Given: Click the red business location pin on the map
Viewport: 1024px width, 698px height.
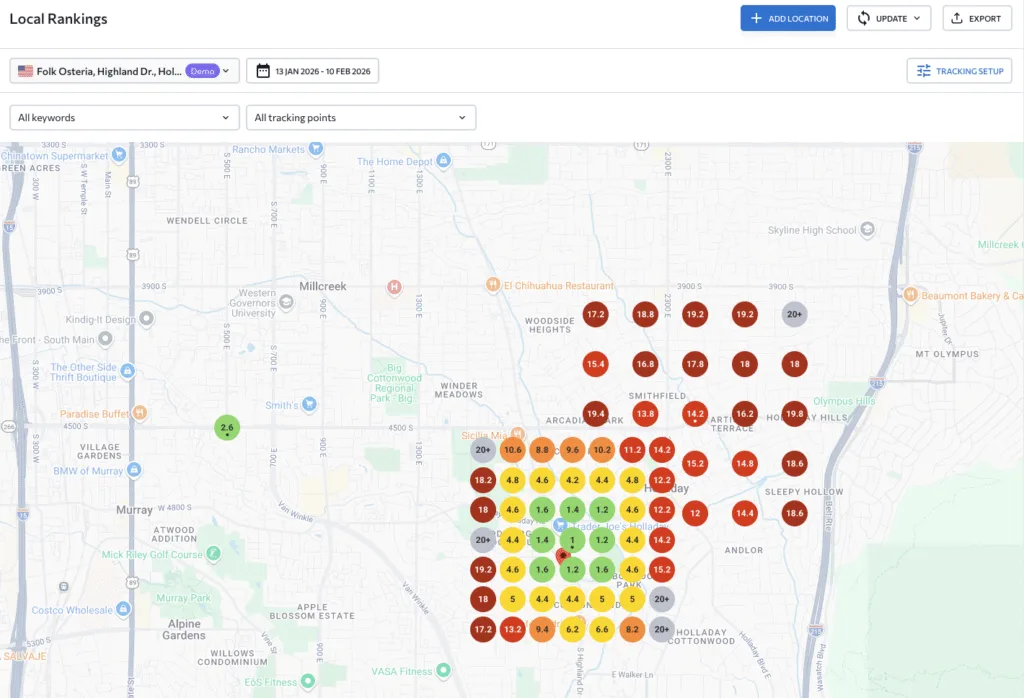Looking at the screenshot, I should [563, 556].
